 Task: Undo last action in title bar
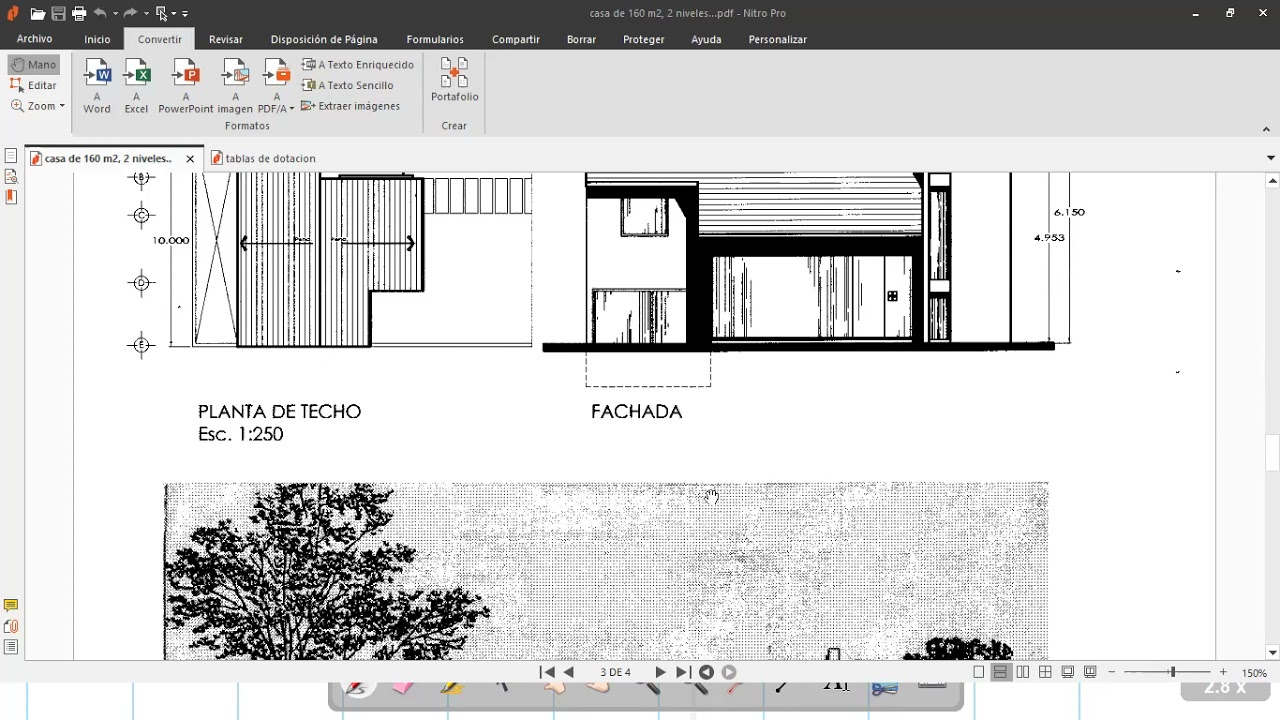[100, 14]
